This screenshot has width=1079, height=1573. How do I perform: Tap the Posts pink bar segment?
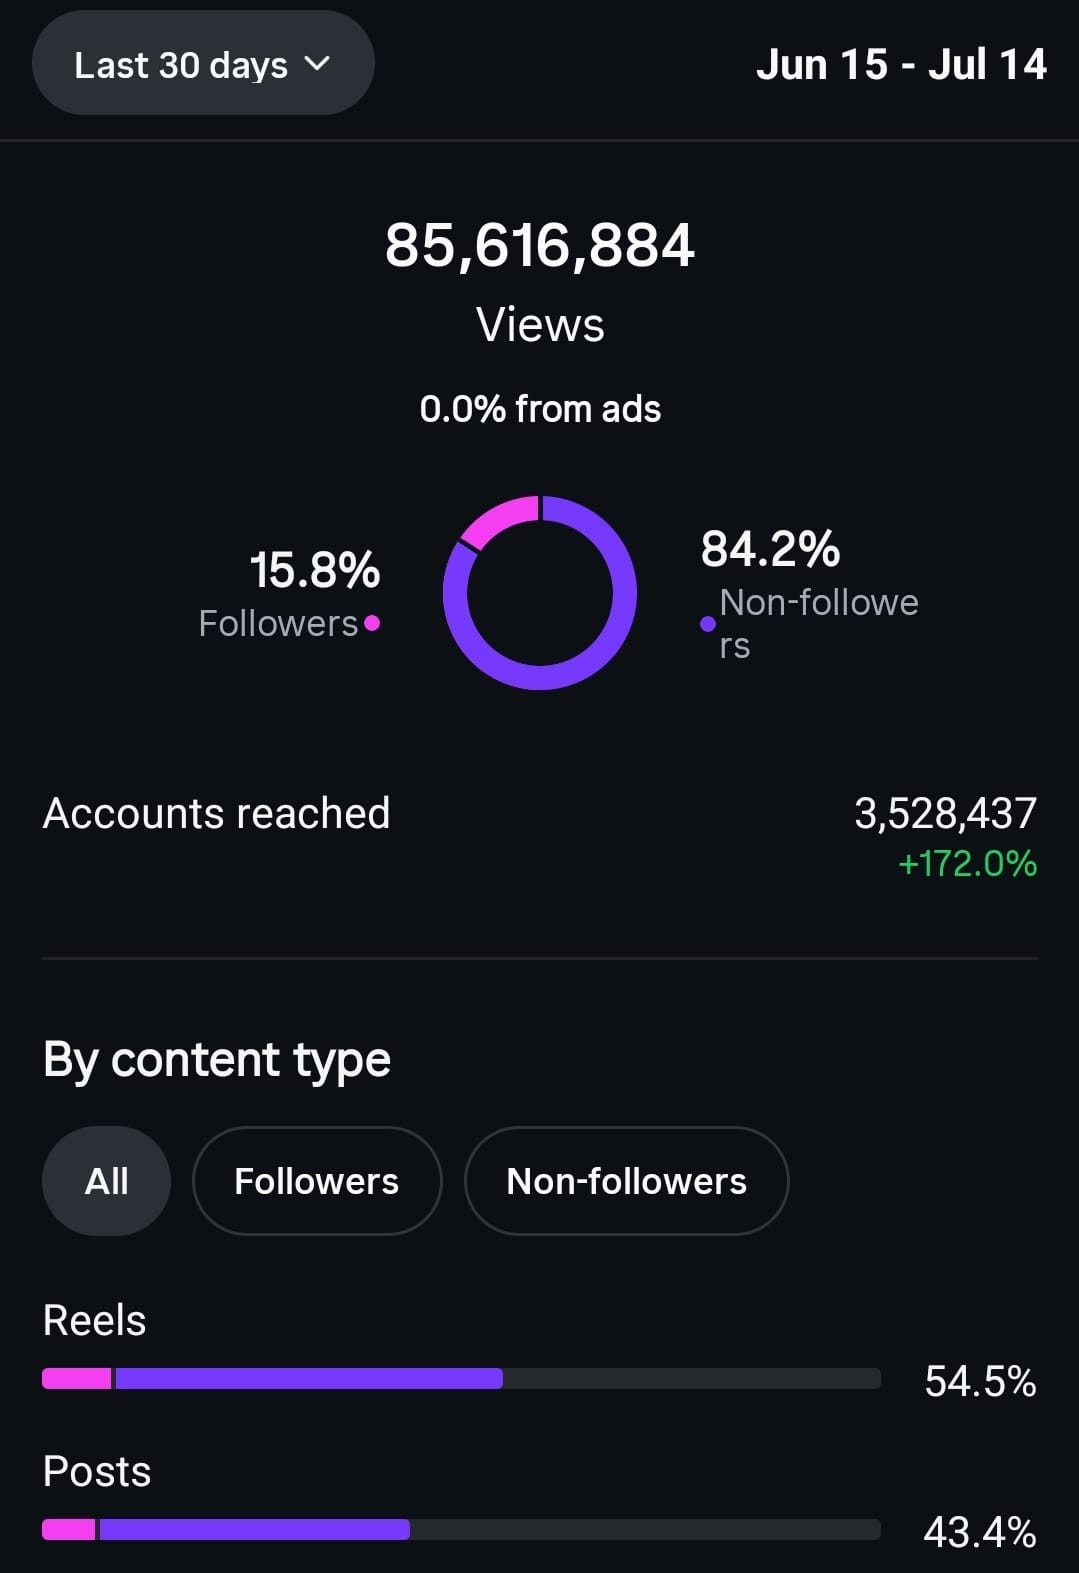click(x=69, y=1529)
